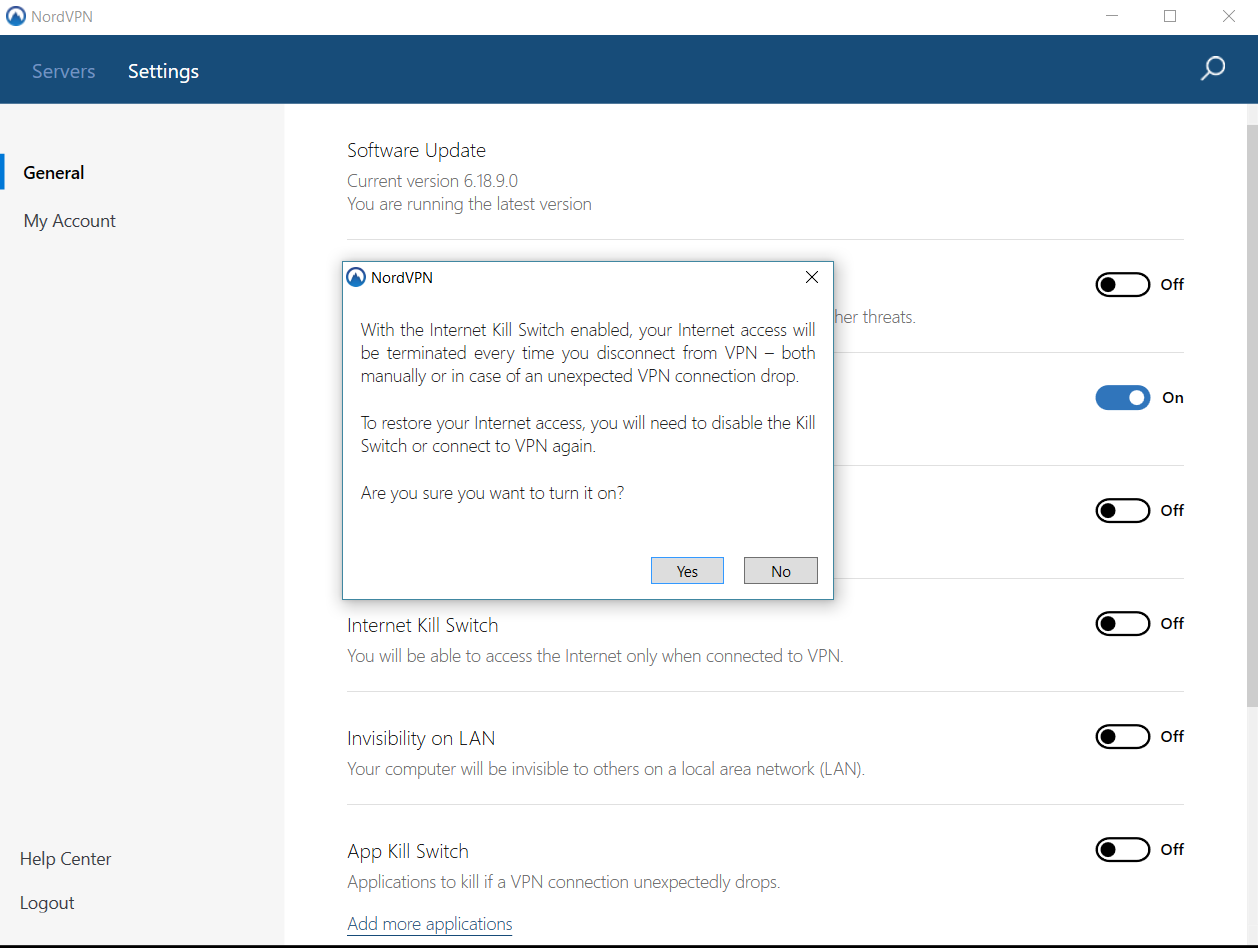
Task: Click the NordVPN logo in main window title bar
Action: pyautogui.click(x=15, y=17)
